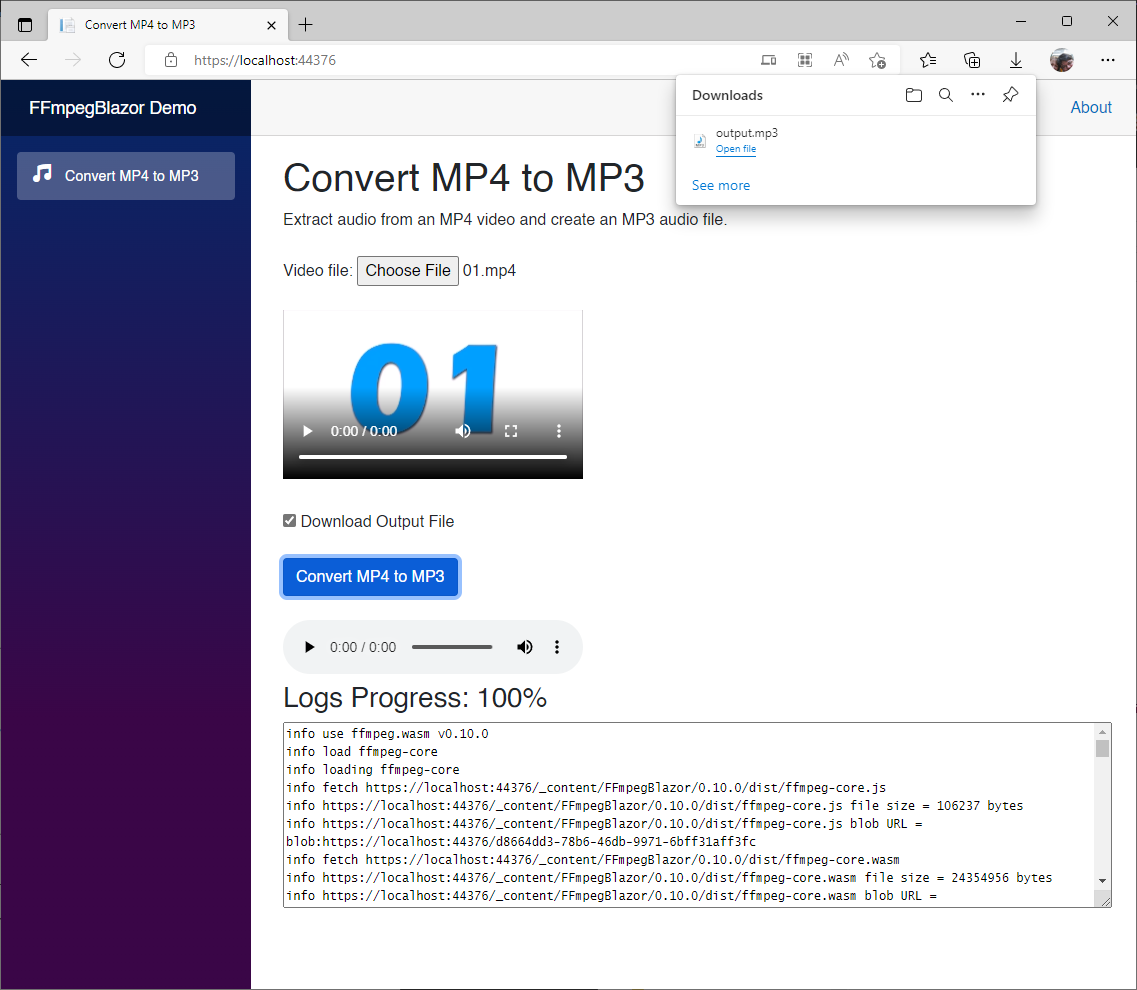The height and width of the screenshot is (990, 1137).
Task: Click the browser Back arrow
Action: point(29,60)
